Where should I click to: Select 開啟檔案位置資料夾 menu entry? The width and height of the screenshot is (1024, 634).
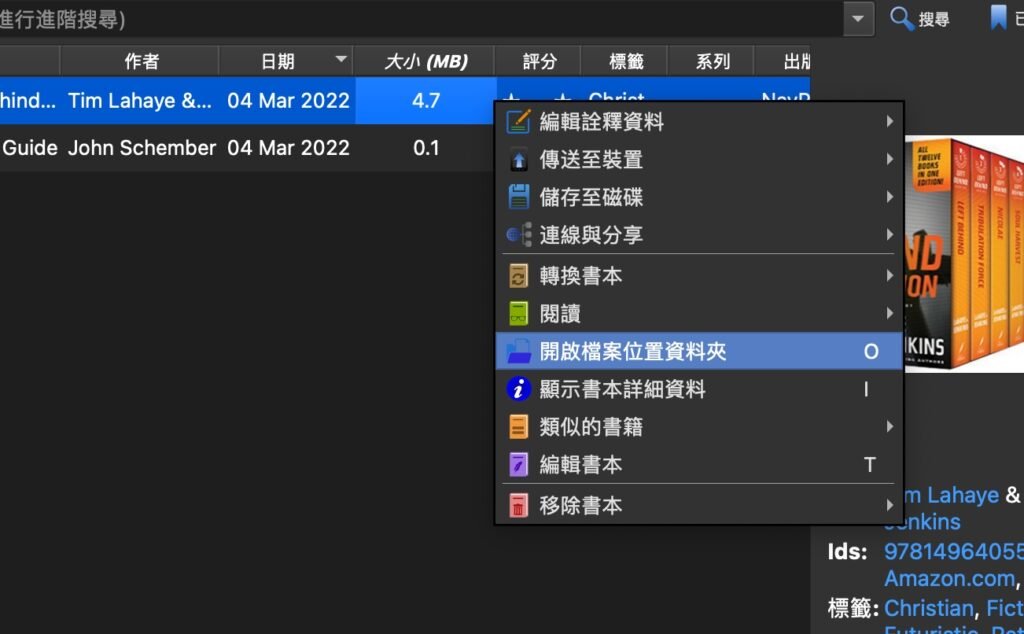[x=632, y=351]
